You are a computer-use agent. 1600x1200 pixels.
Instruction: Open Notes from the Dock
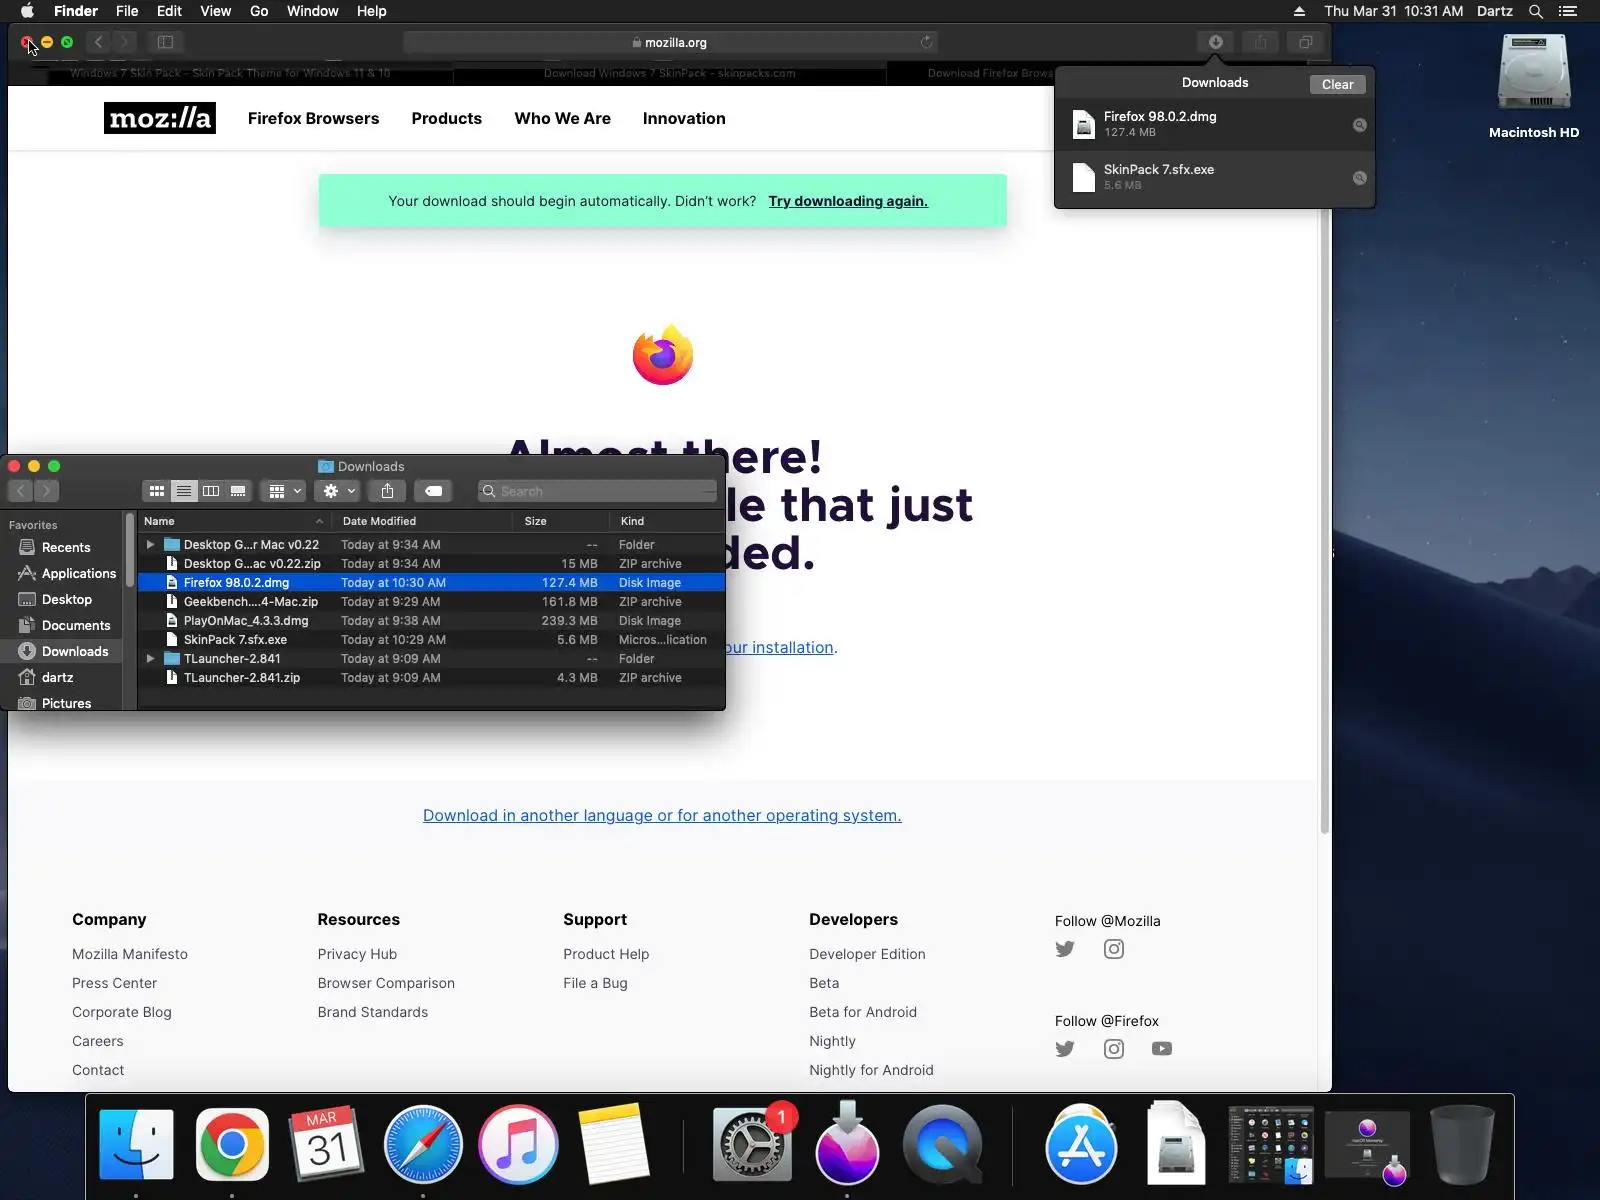pos(614,1144)
